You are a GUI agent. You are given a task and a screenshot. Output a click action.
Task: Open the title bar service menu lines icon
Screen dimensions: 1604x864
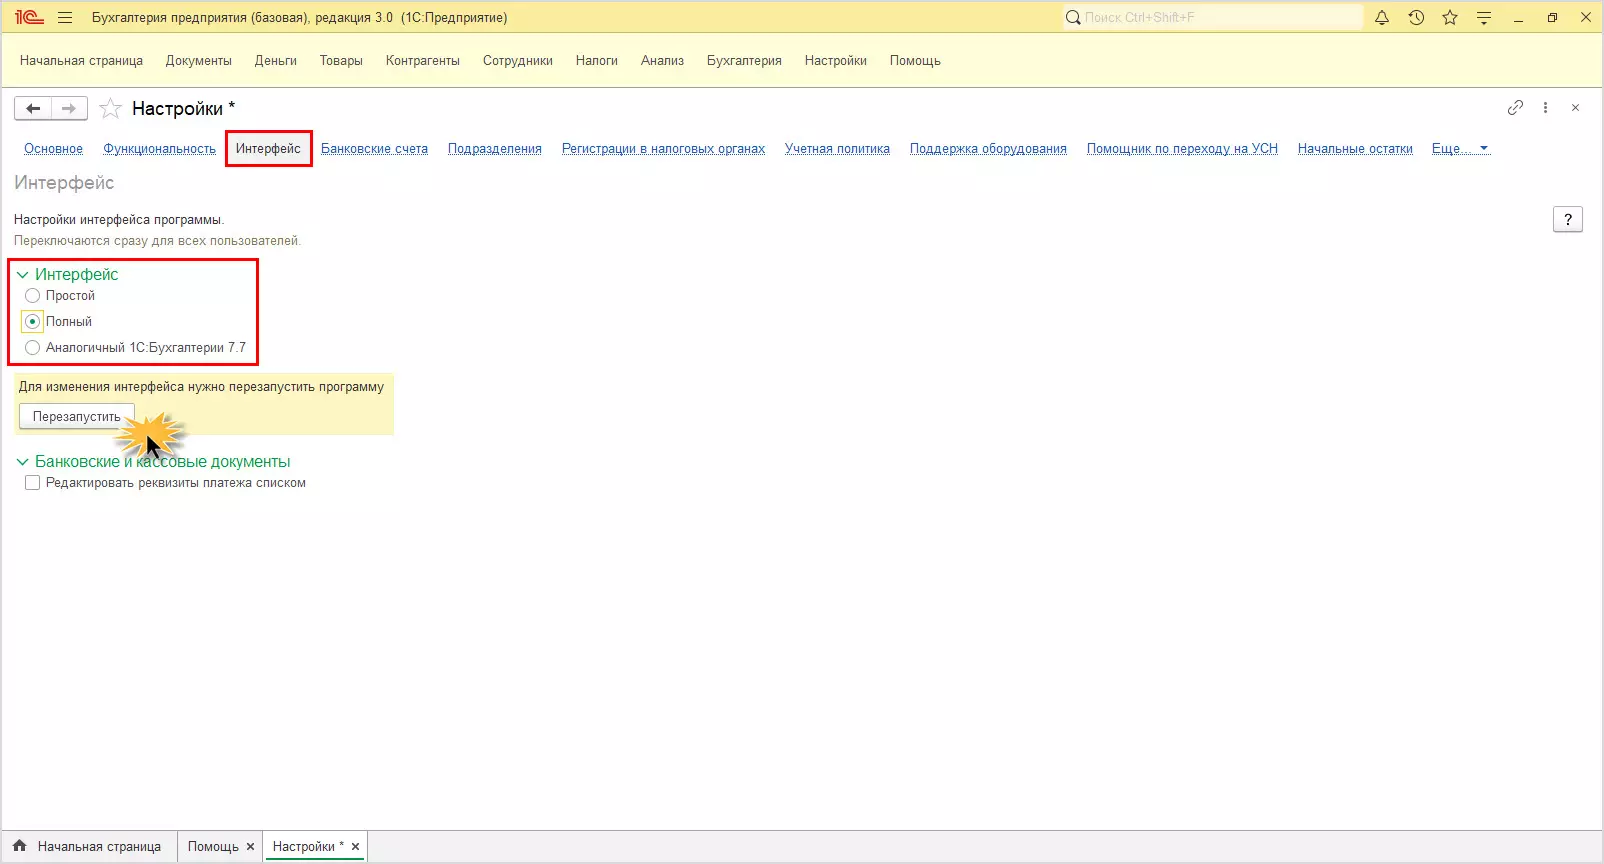click(x=1484, y=17)
